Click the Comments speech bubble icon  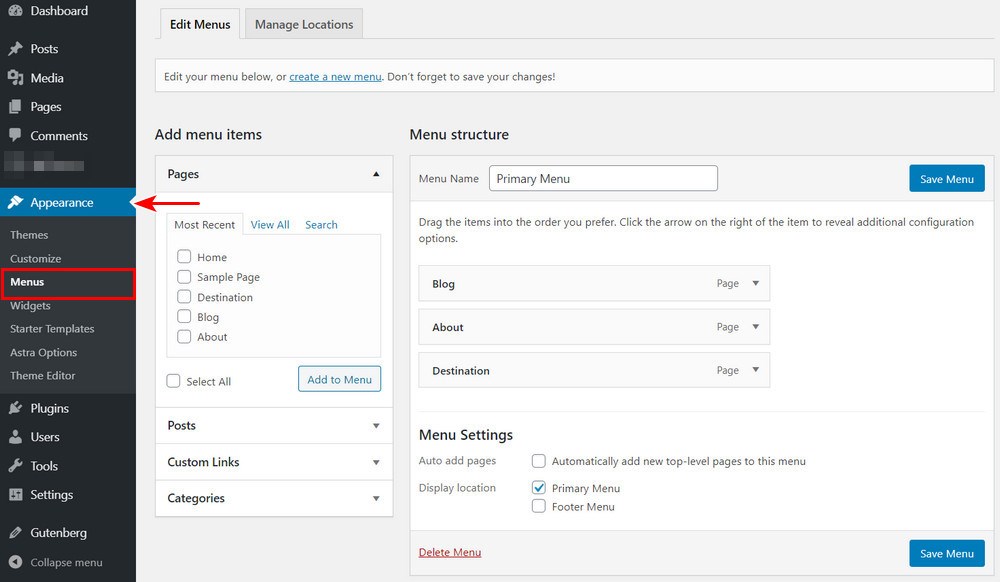(x=15, y=135)
